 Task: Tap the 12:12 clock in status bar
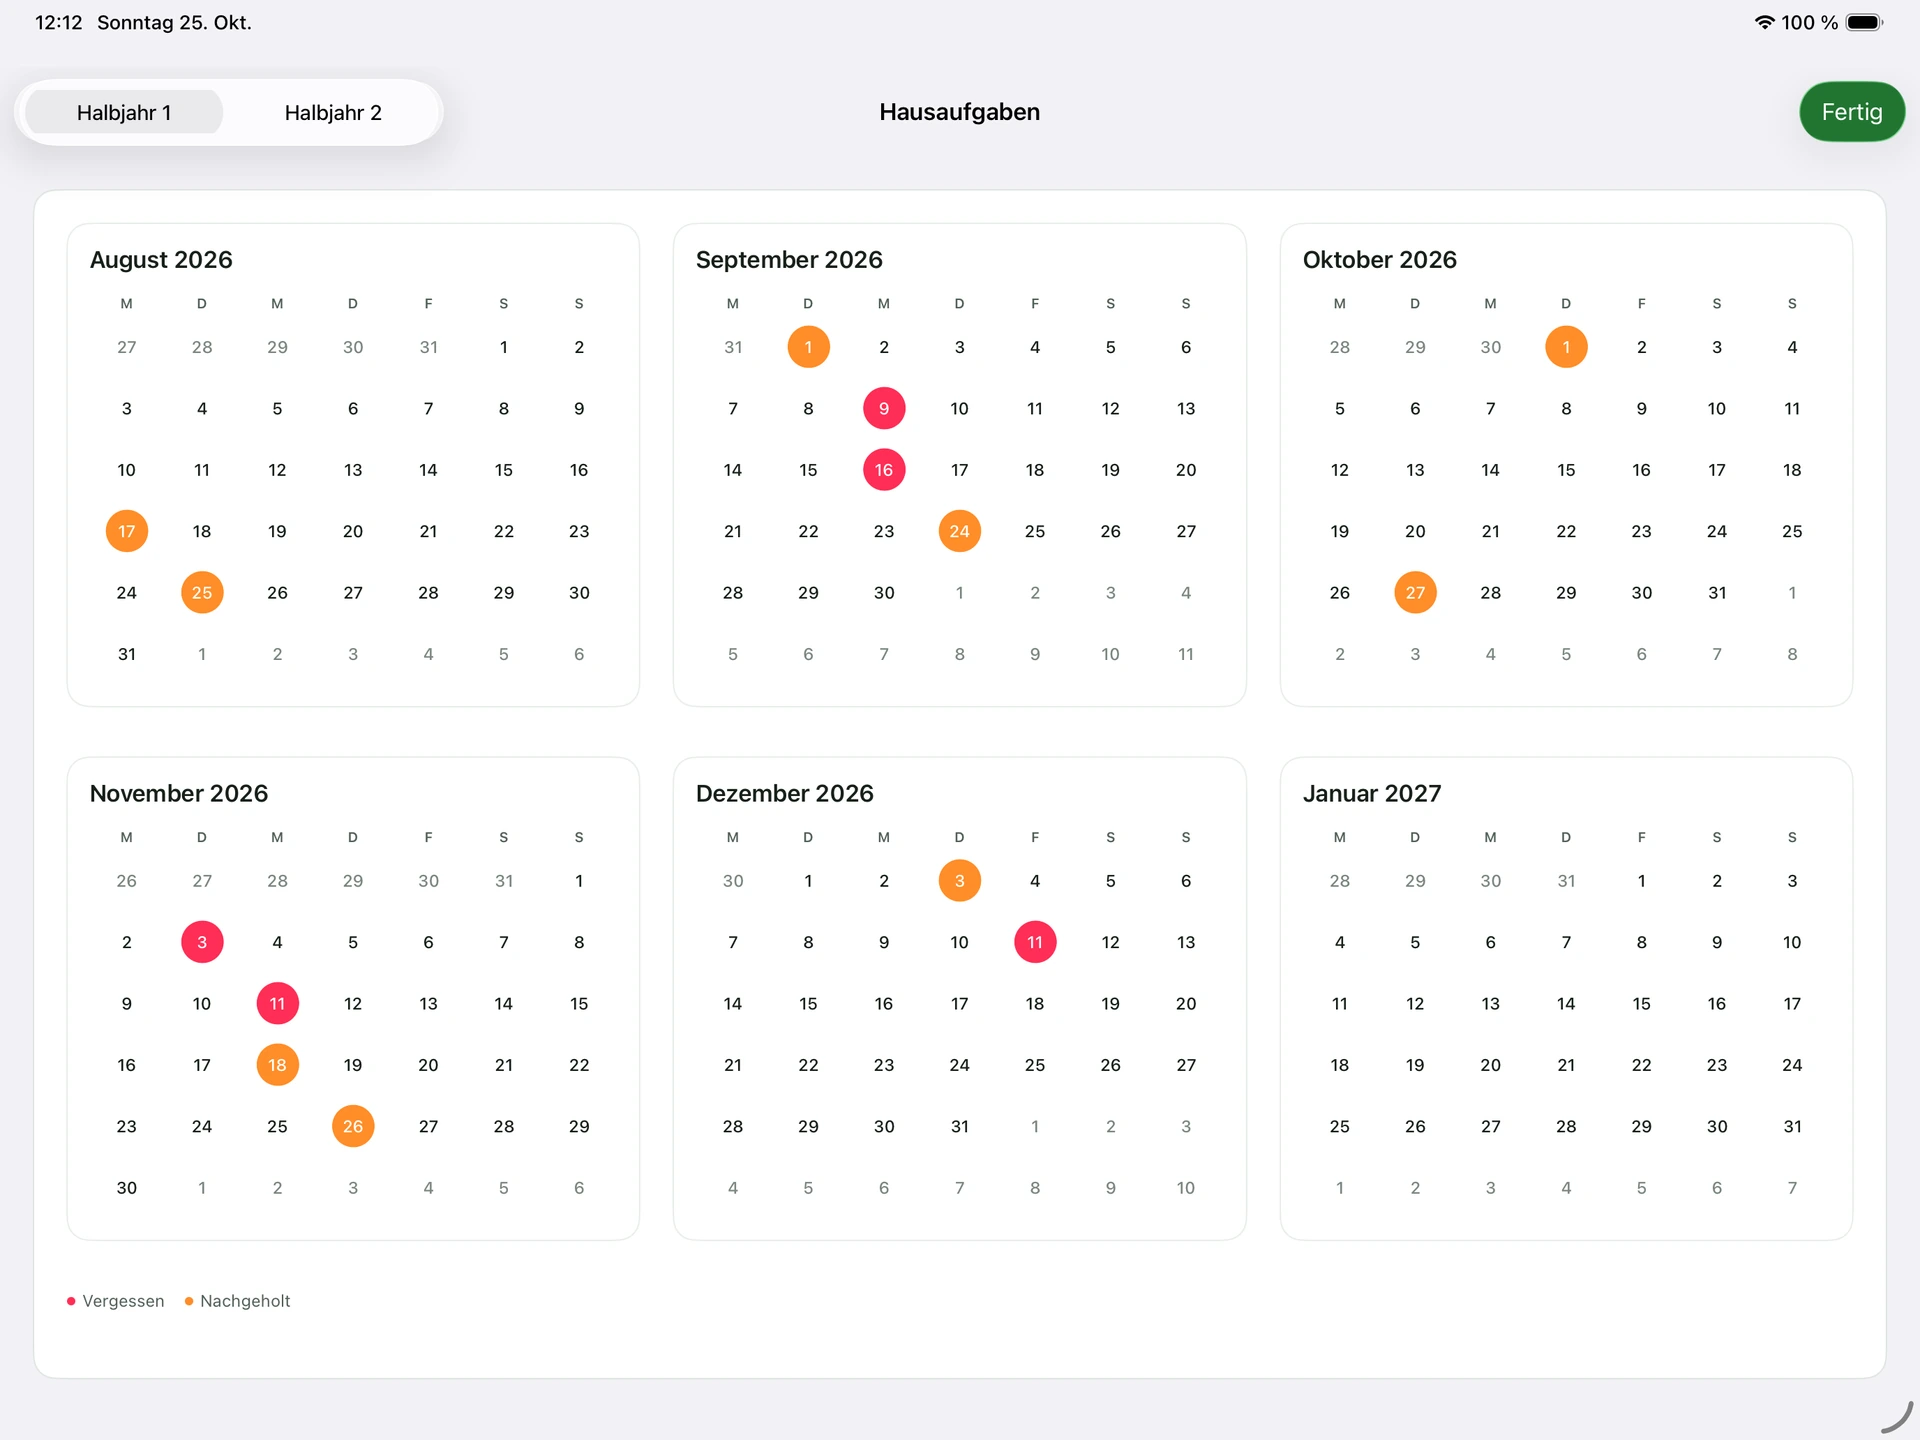[x=59, y=22]
